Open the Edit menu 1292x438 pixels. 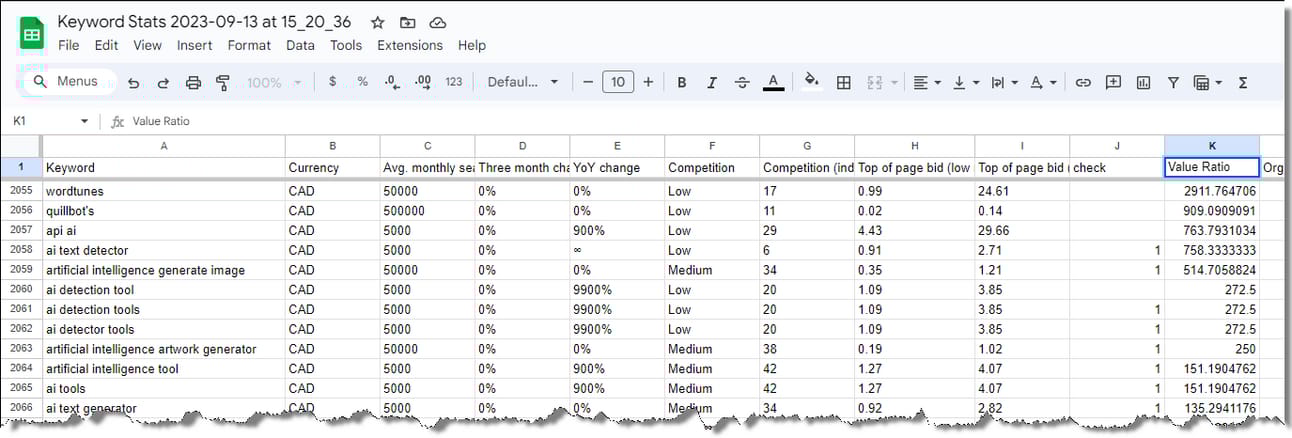[106, 45]
